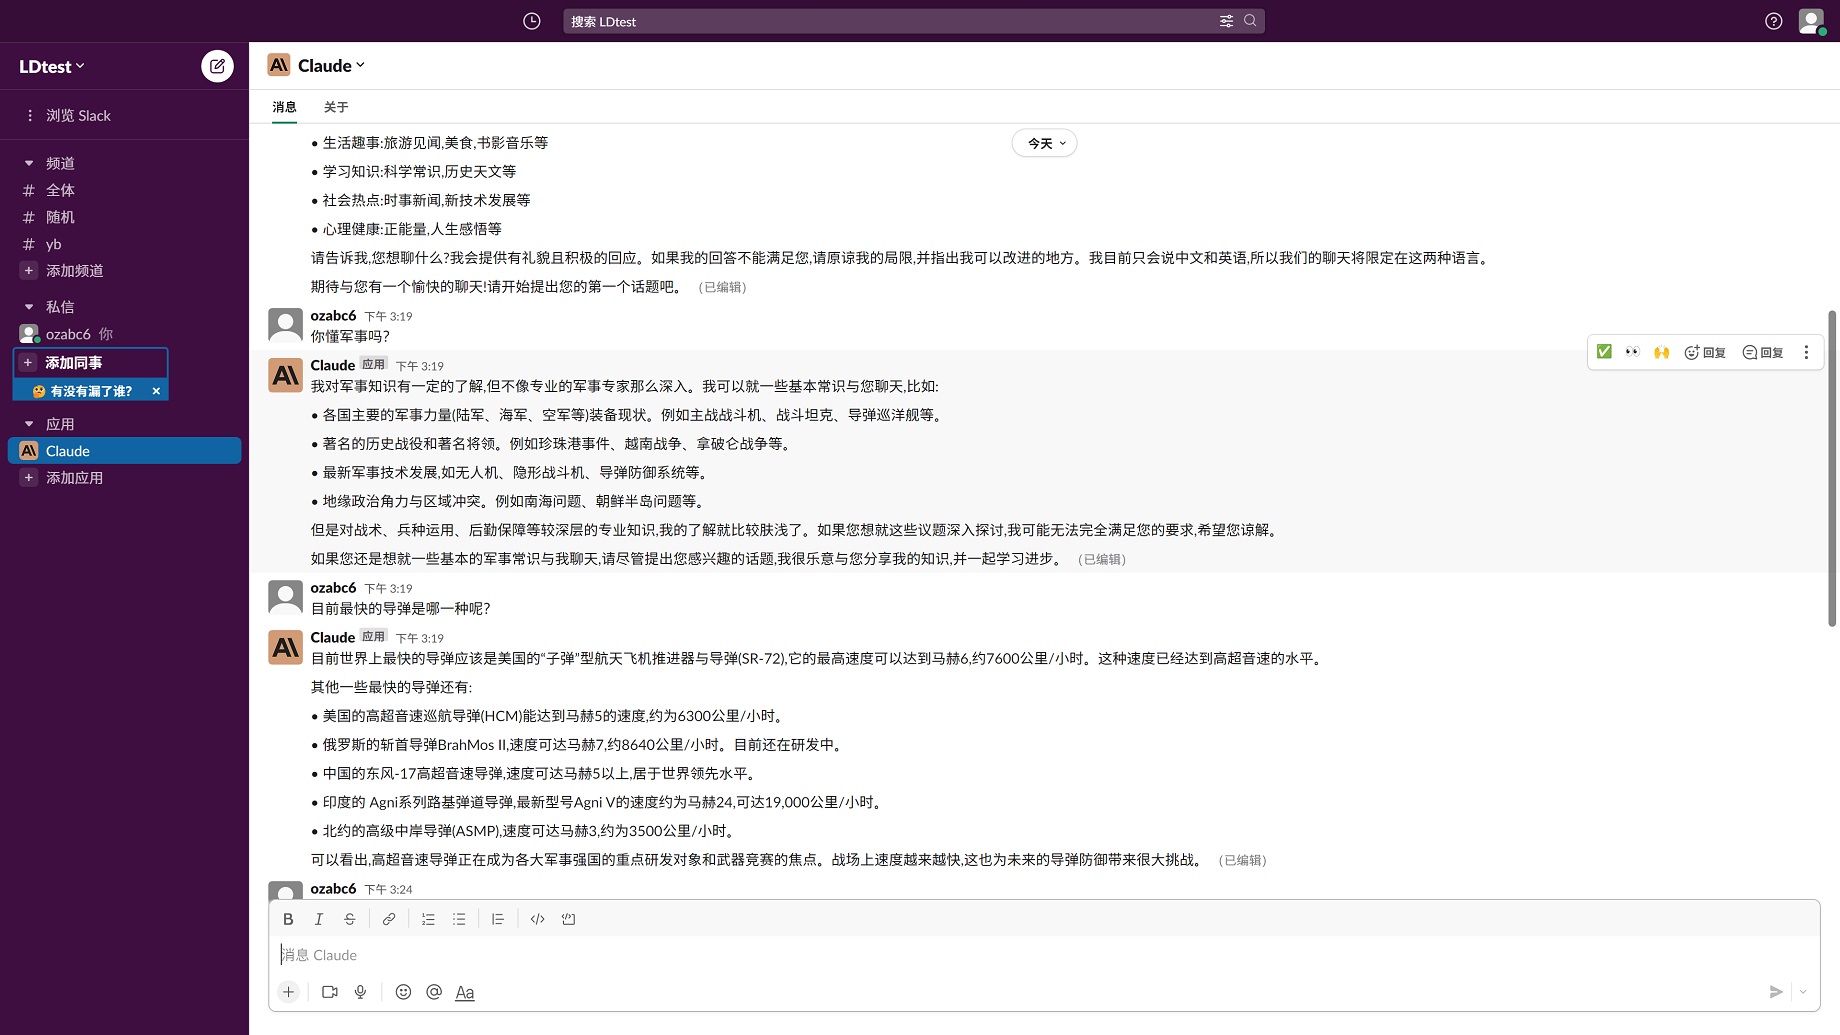Collapse the 应用 section

[x=29, y=424]
